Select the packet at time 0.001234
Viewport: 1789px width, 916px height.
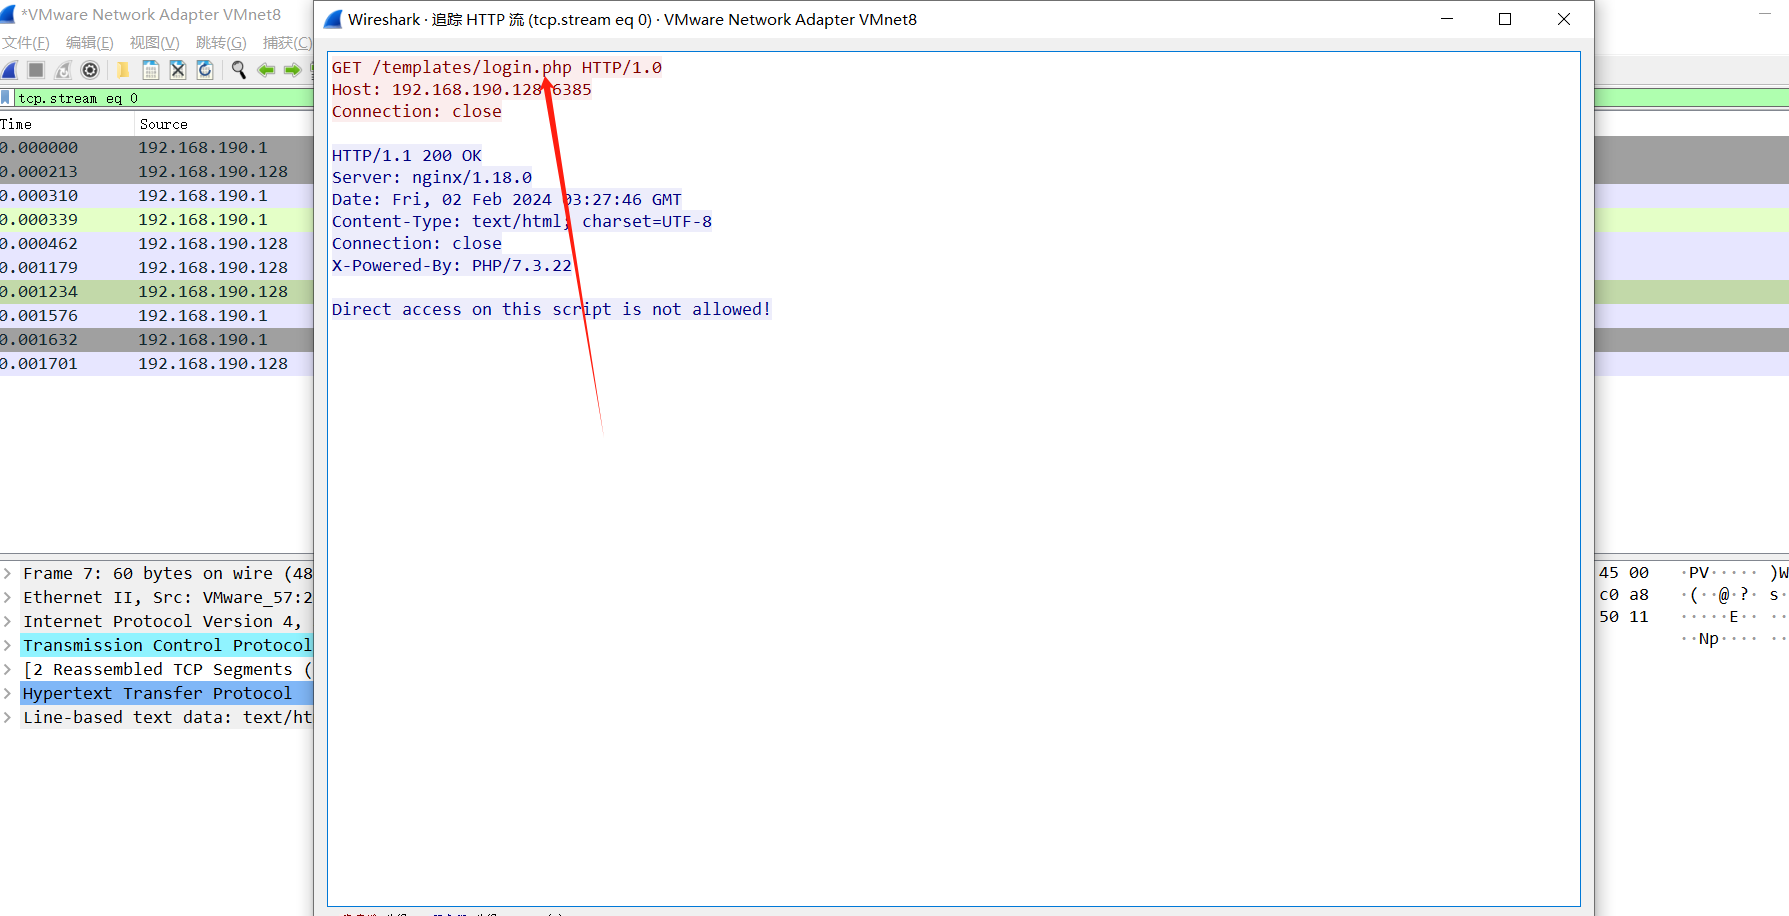[x=157, y=291]
